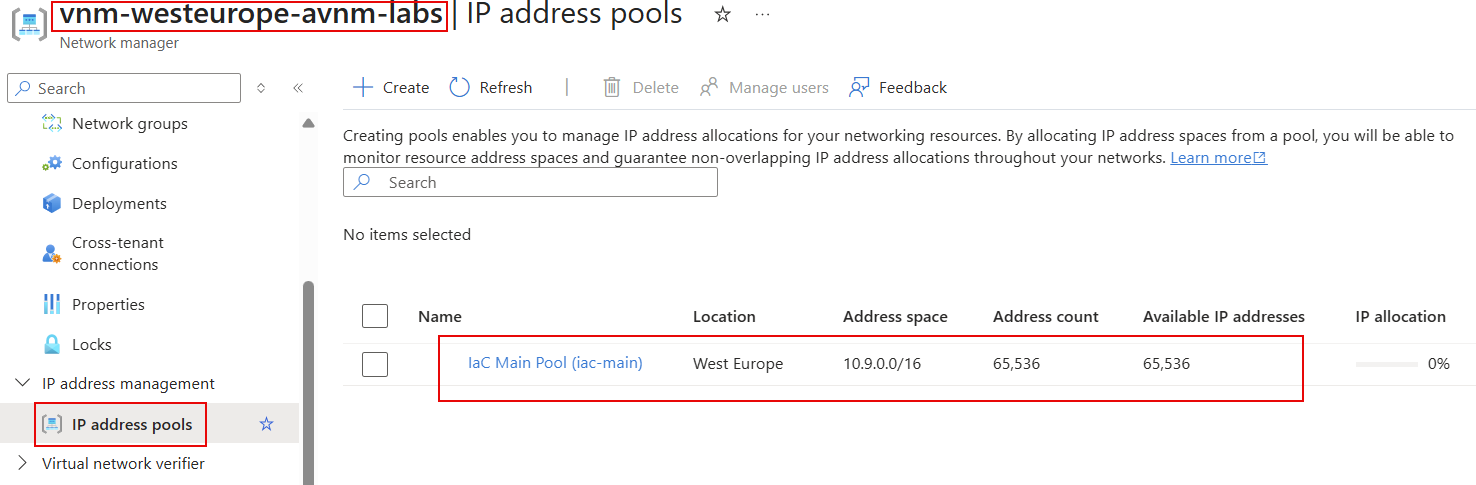The height and width of the screenshot is (485, 1476).
Task: Click the IP allocation progress bar
Action: (x=1386, y=364)
